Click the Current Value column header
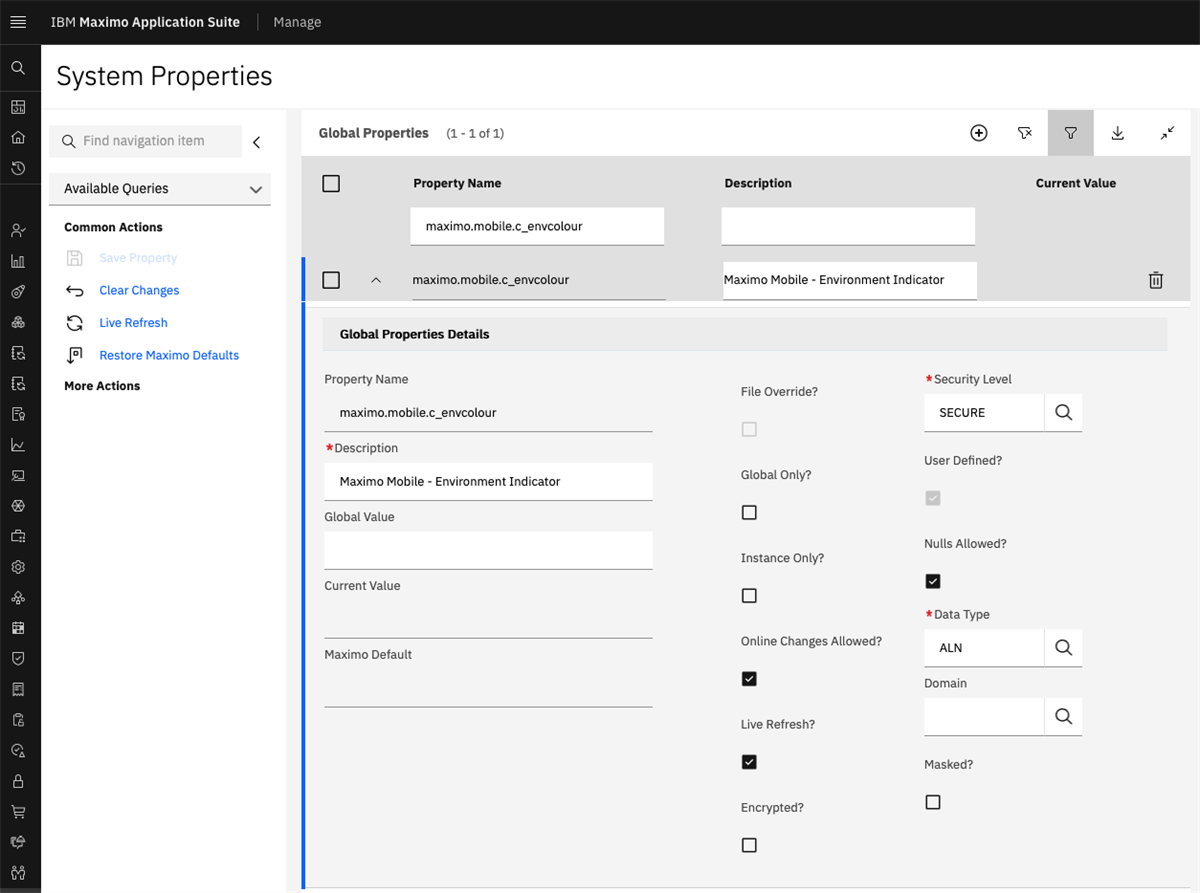 [x=1076, y=183]
